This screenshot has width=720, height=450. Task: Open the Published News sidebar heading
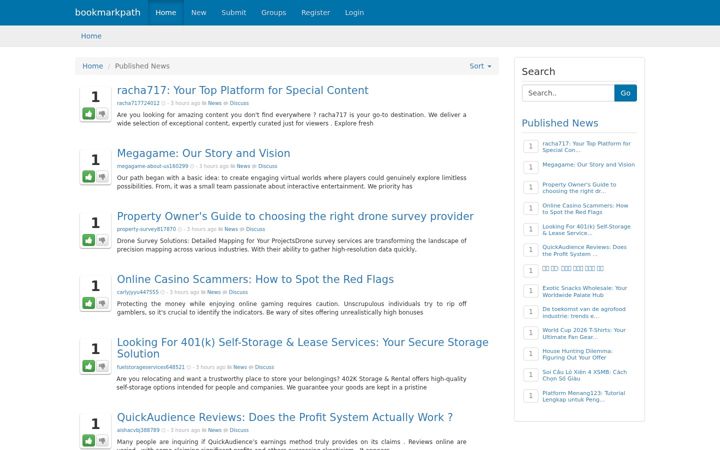(560, 123)
